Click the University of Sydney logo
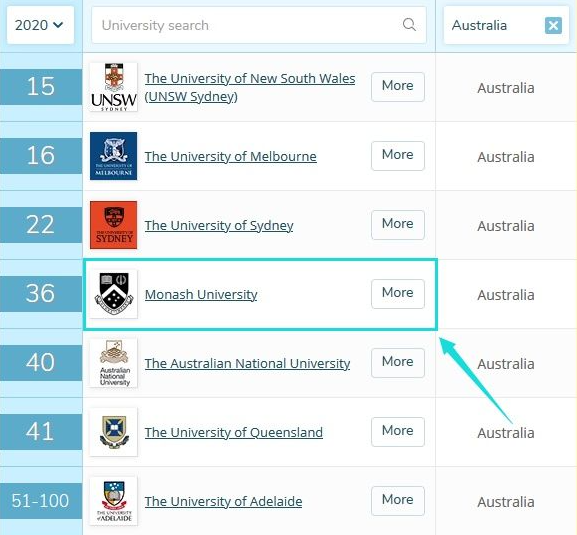 (x=114, y=225)
